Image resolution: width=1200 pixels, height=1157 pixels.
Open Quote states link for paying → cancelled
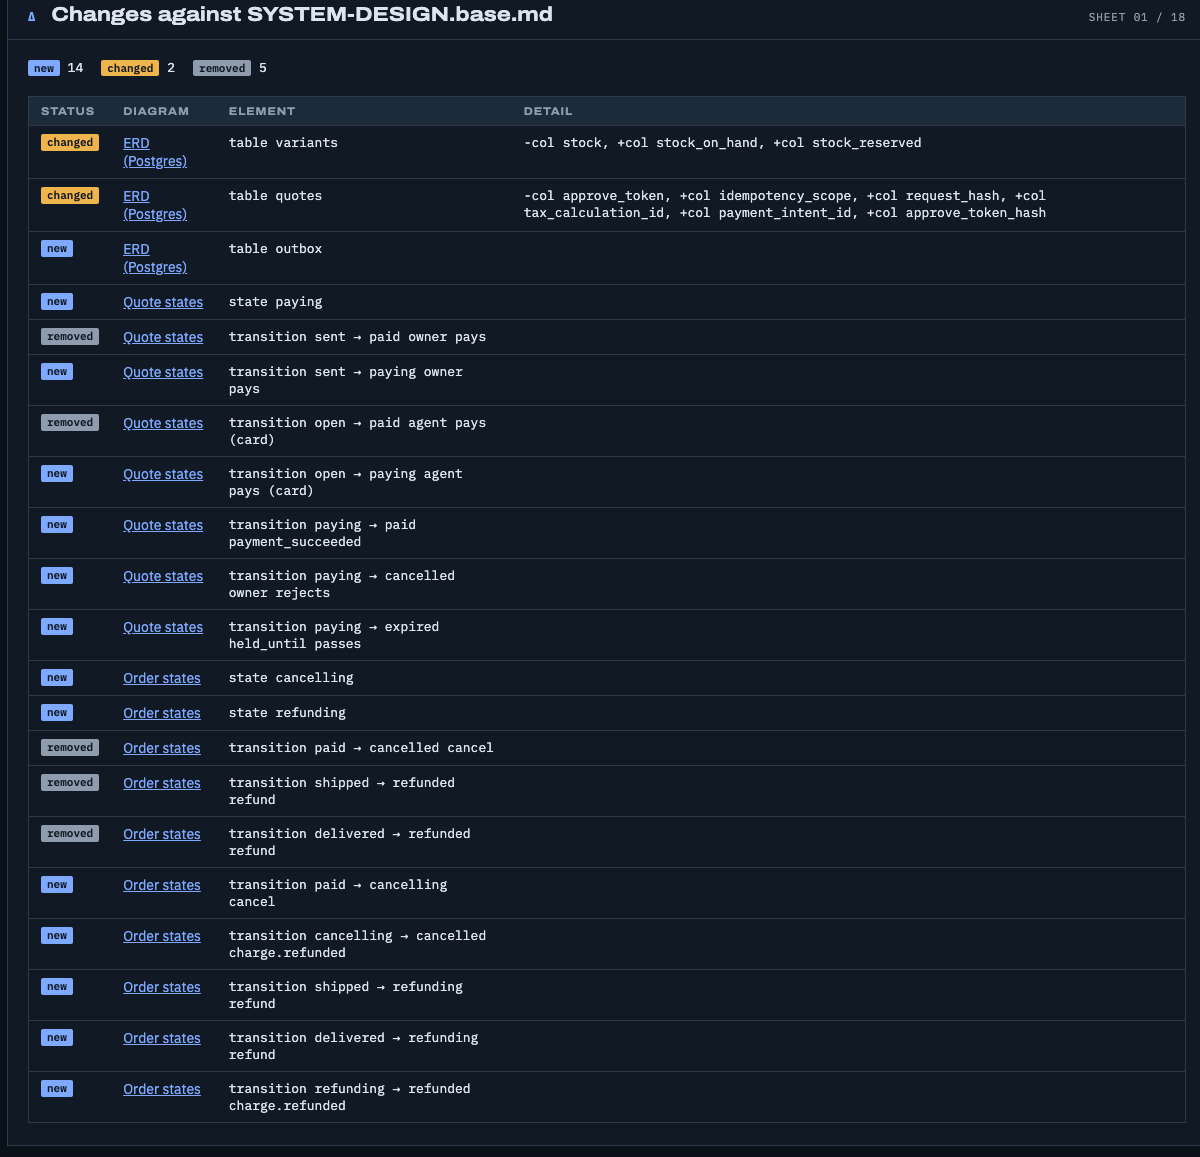click(163, 576)
